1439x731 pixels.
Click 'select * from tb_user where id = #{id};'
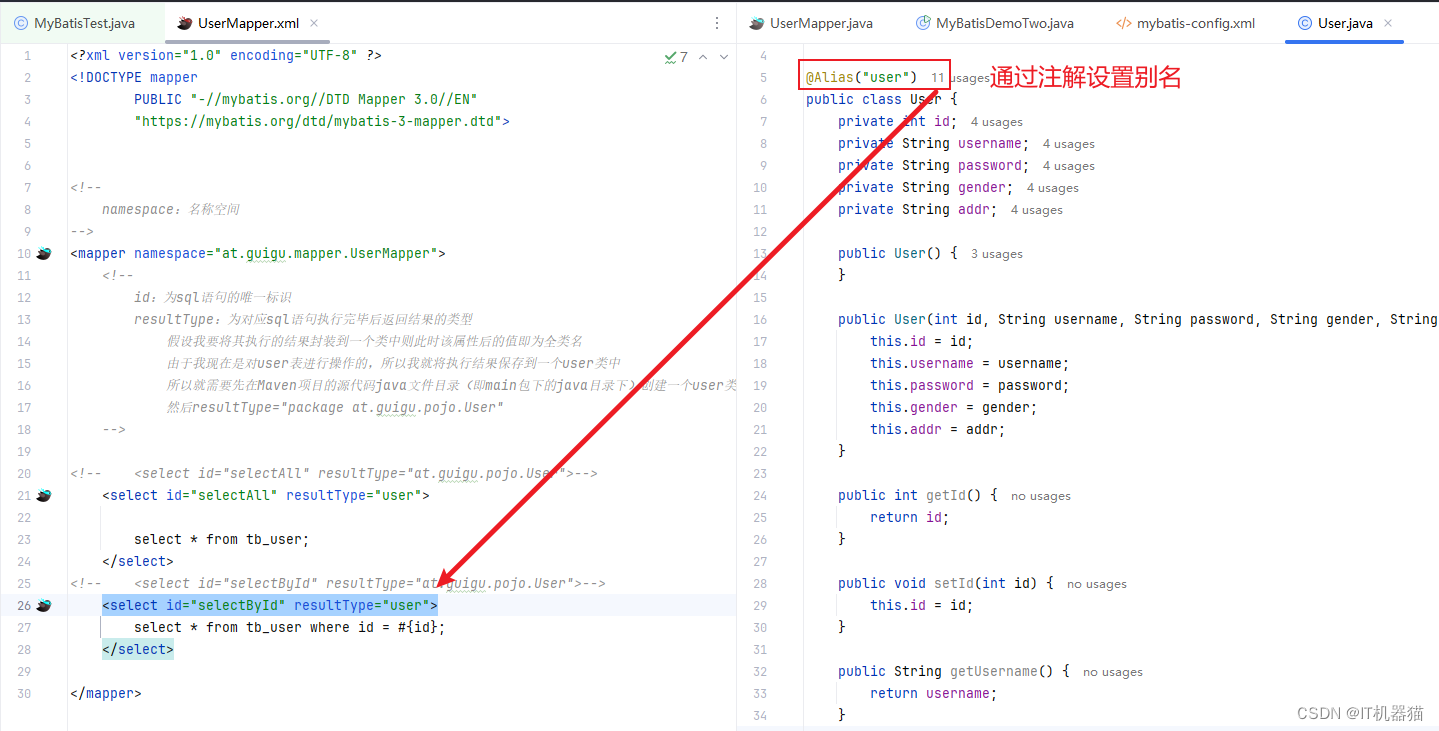[x=290, y=628]
